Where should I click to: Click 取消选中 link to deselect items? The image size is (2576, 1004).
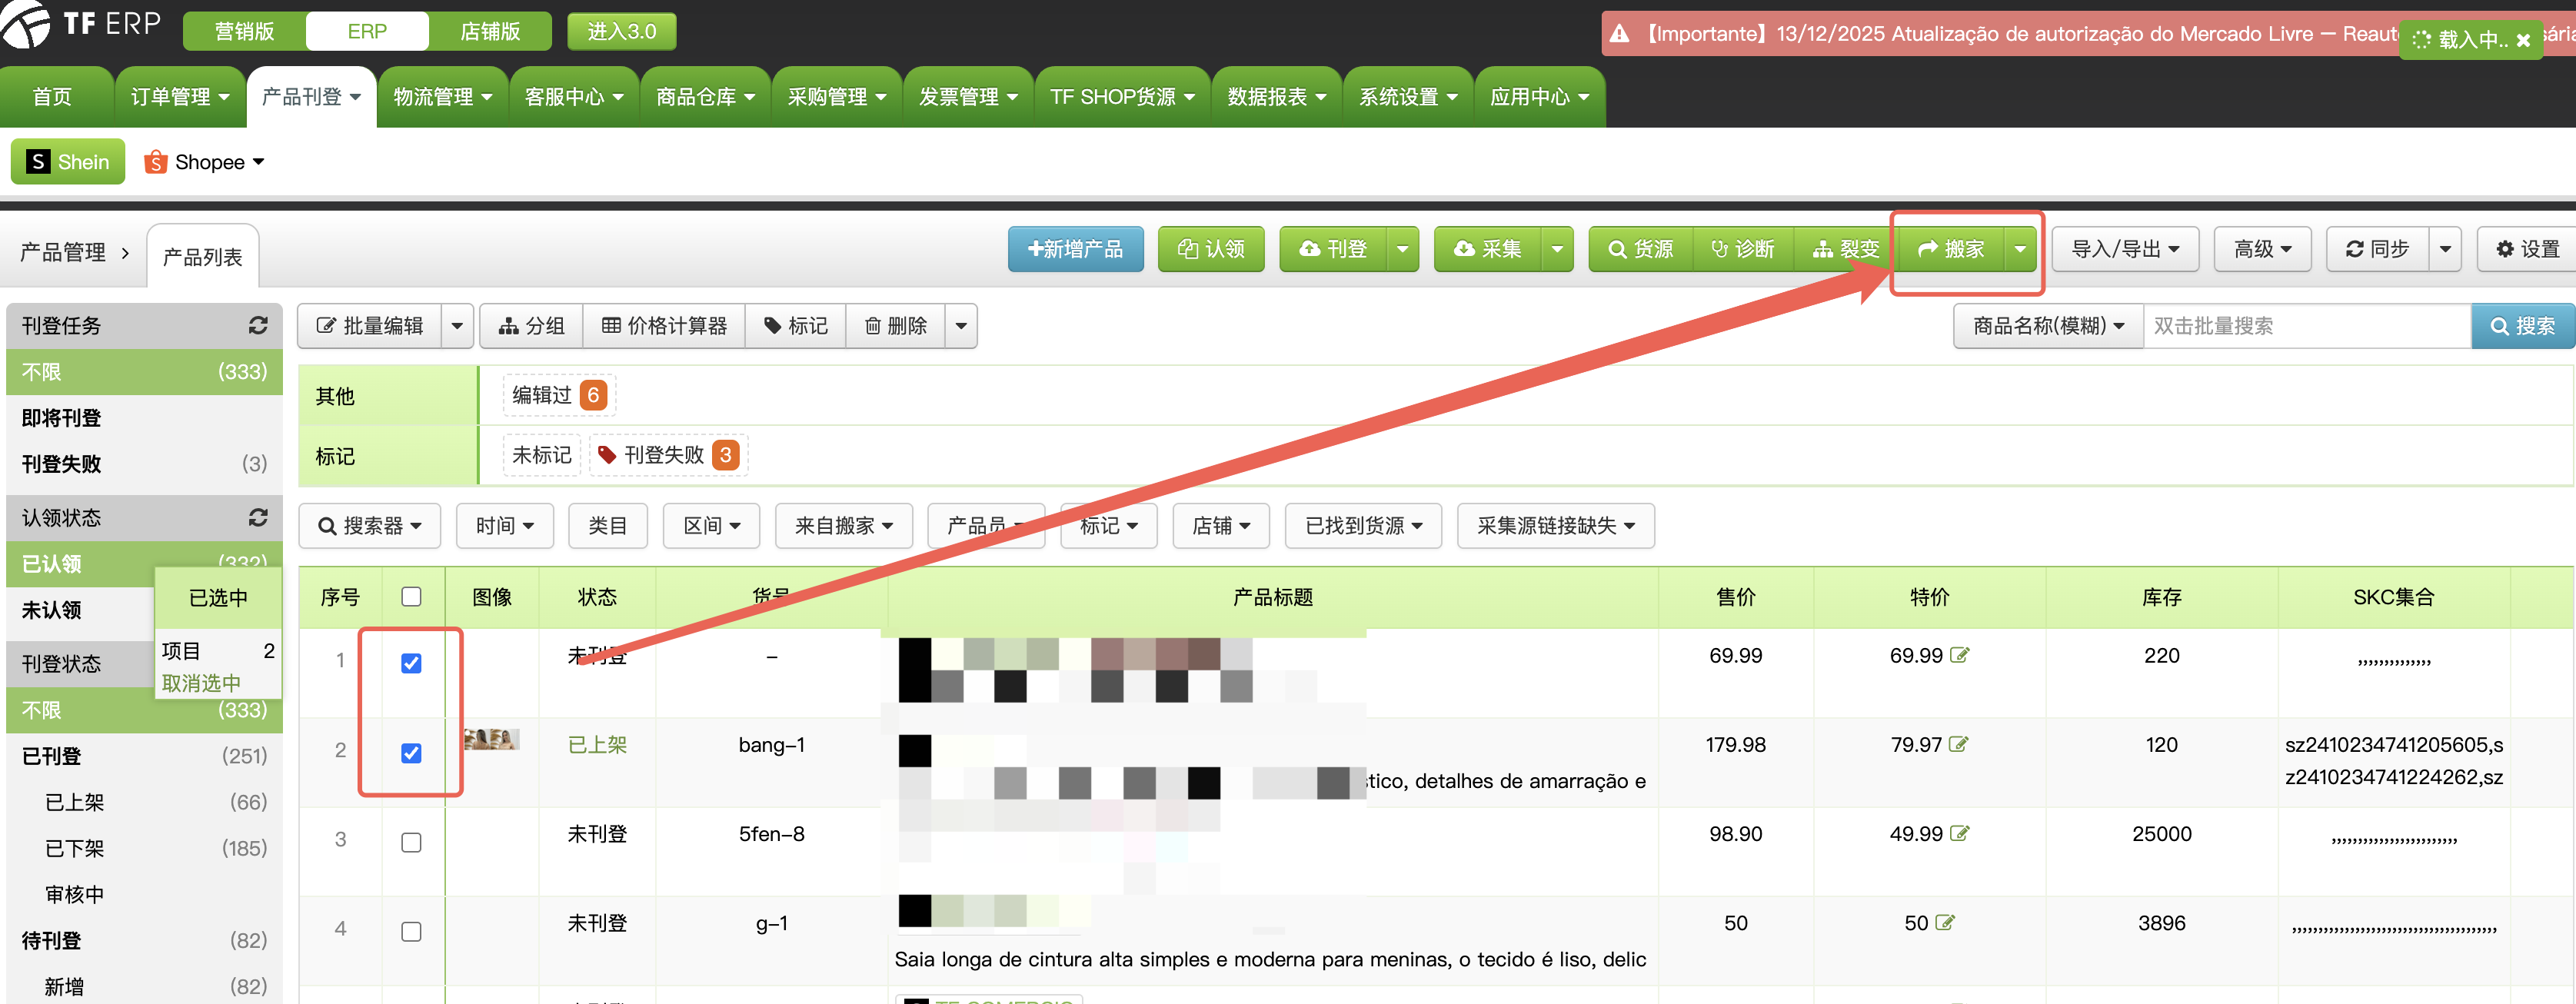tap(201, 683)
